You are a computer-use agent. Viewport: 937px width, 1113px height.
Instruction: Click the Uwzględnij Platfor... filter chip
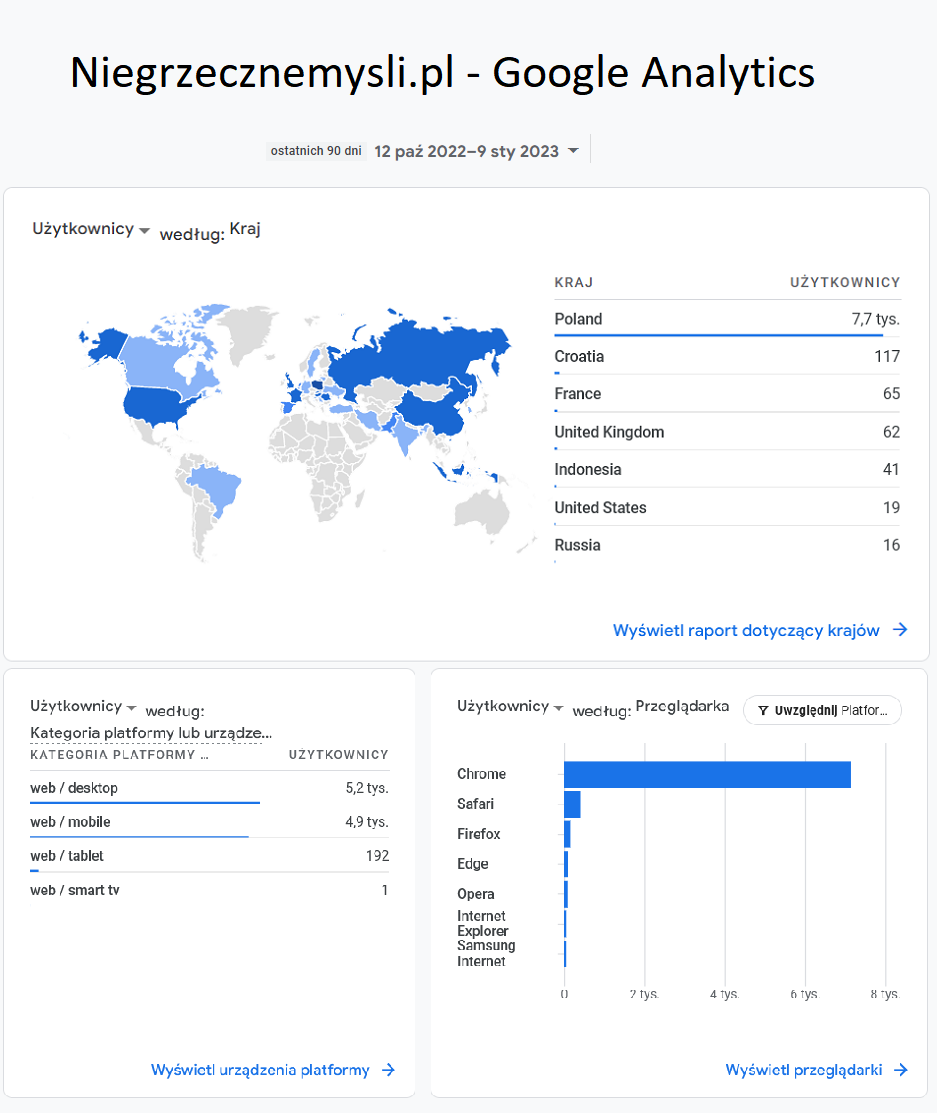pos(822,710)
